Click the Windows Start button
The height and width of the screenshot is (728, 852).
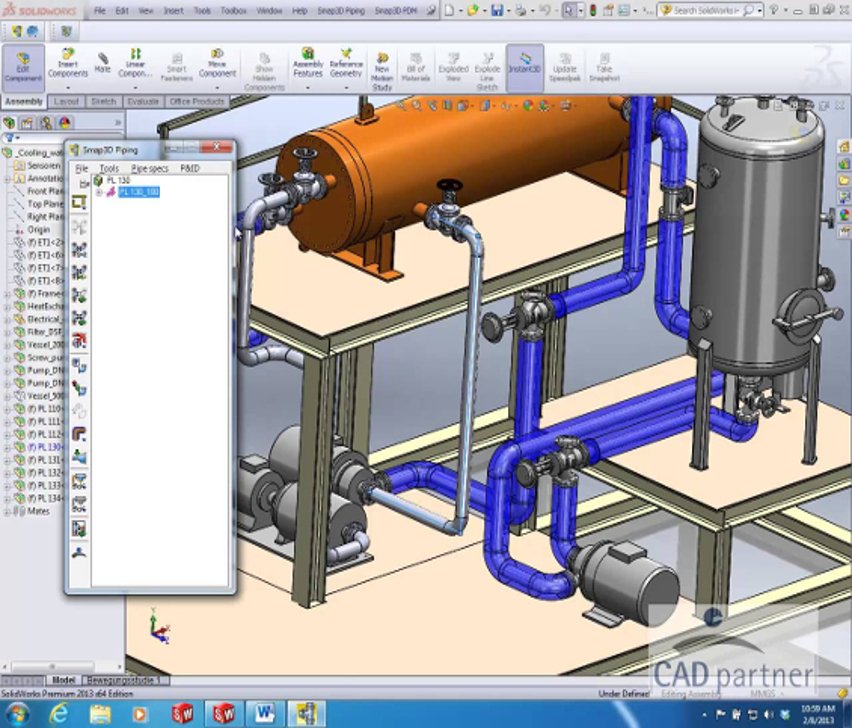pos(17,713)
